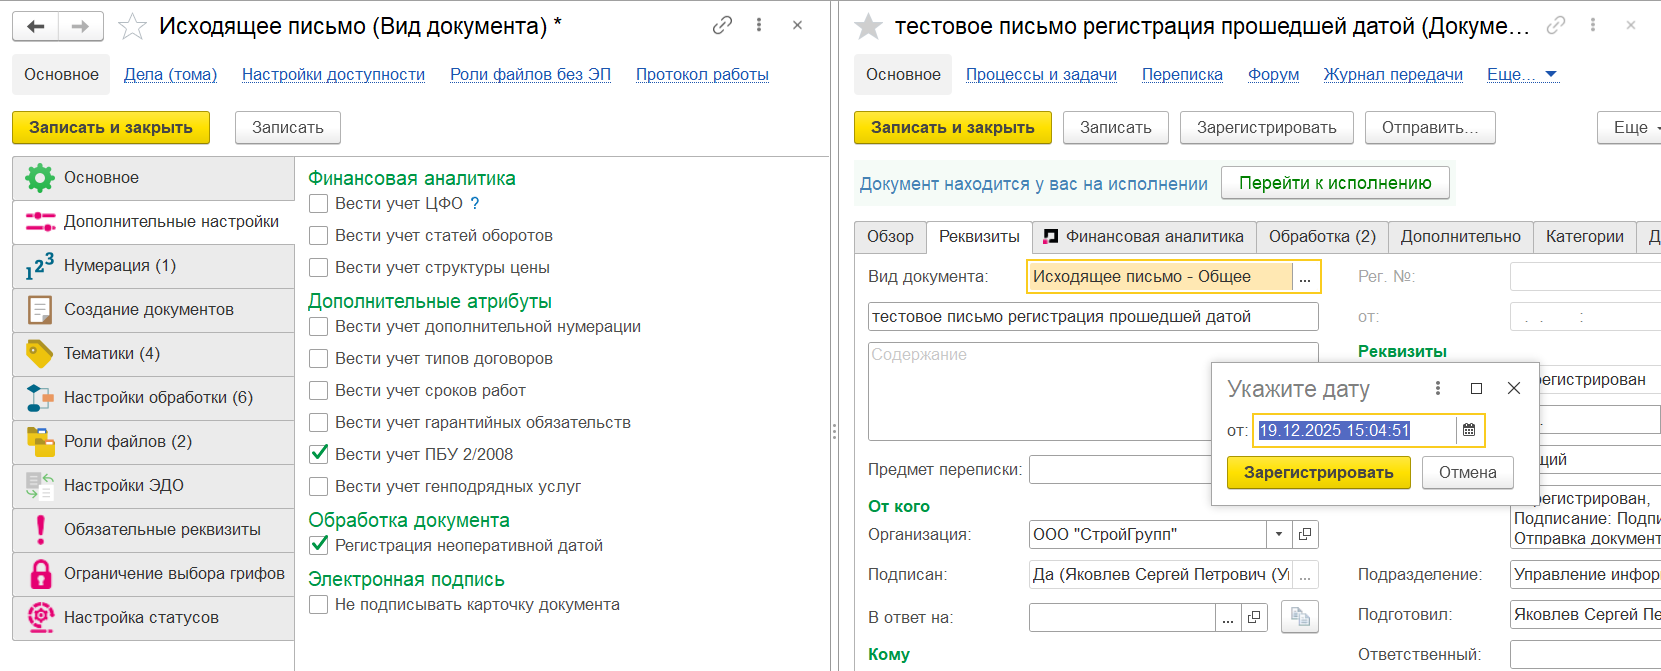Open Протокол работы link
Viewport: 1661px width, 671px height.
pyautogui.click(x=702, y=74)
